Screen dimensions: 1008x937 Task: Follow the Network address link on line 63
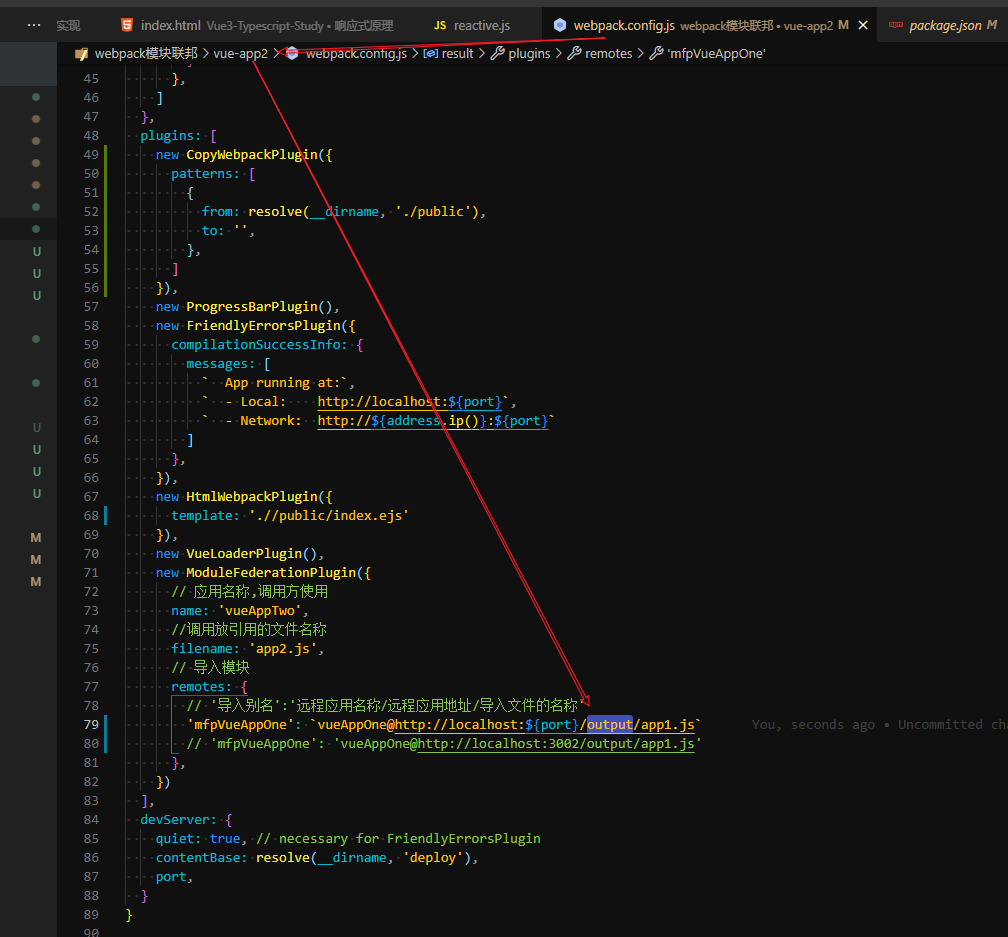tap(433, 421)
